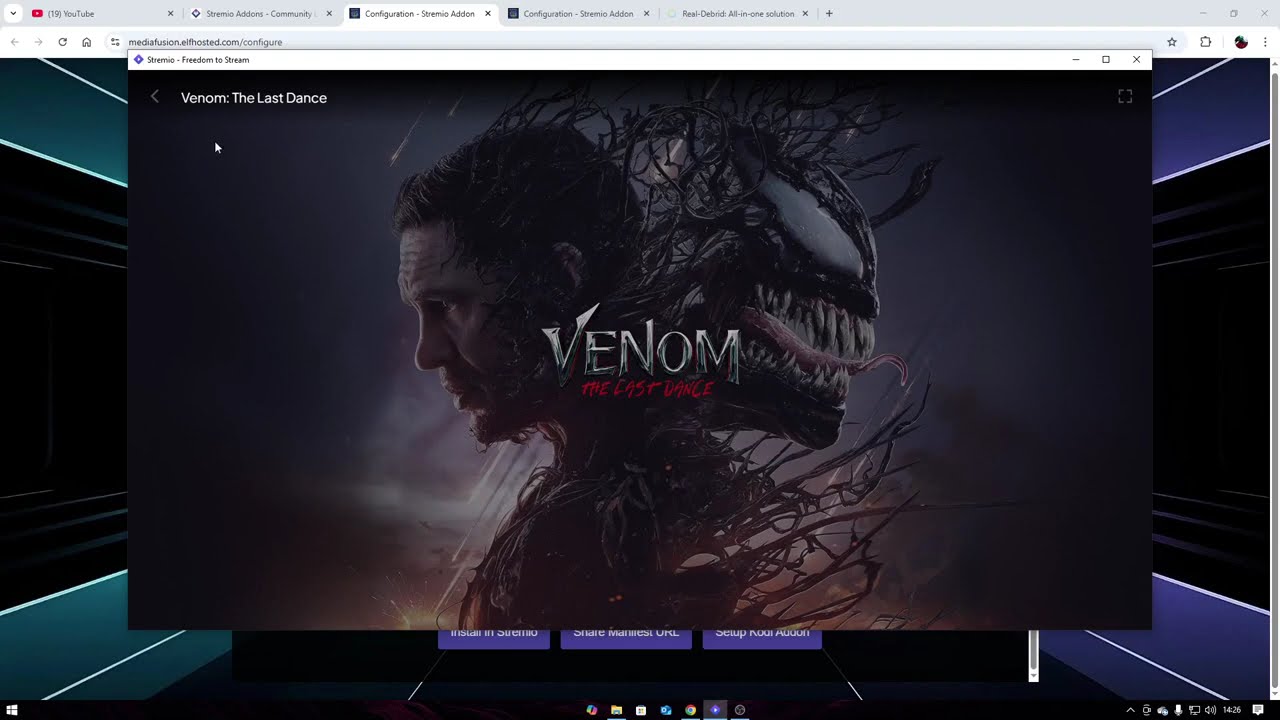Open the network icon in system tray
This screenshot has width=1280, height=720.
coord(1194,710)
